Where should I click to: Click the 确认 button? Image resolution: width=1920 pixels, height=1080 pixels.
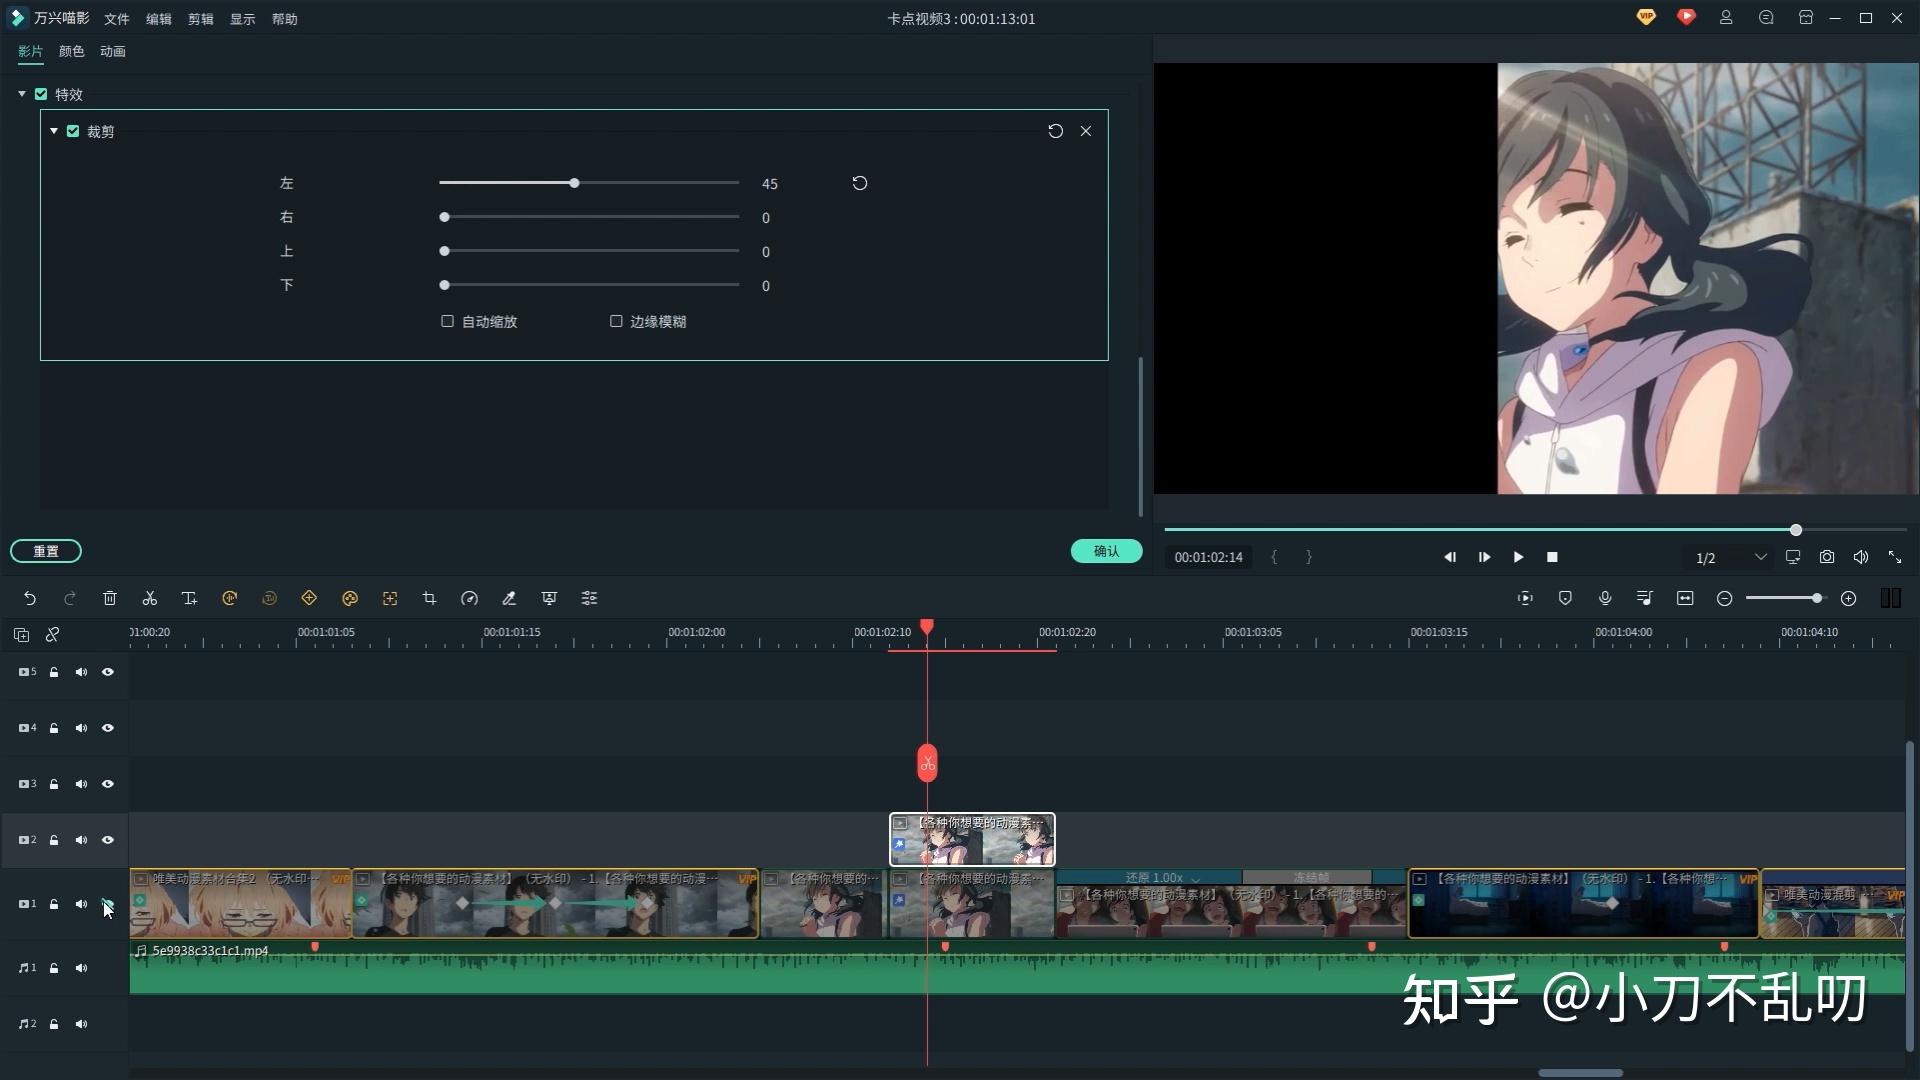click(1107, 551)
